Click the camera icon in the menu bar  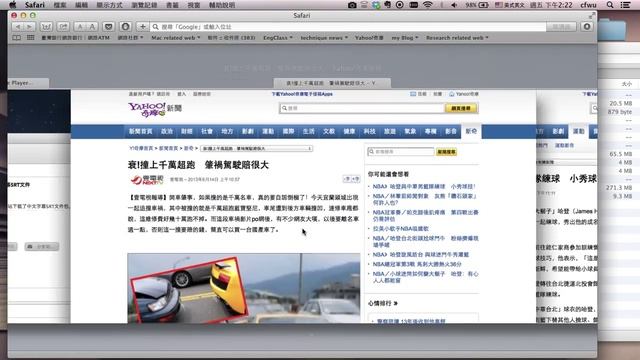pos(352,5)
